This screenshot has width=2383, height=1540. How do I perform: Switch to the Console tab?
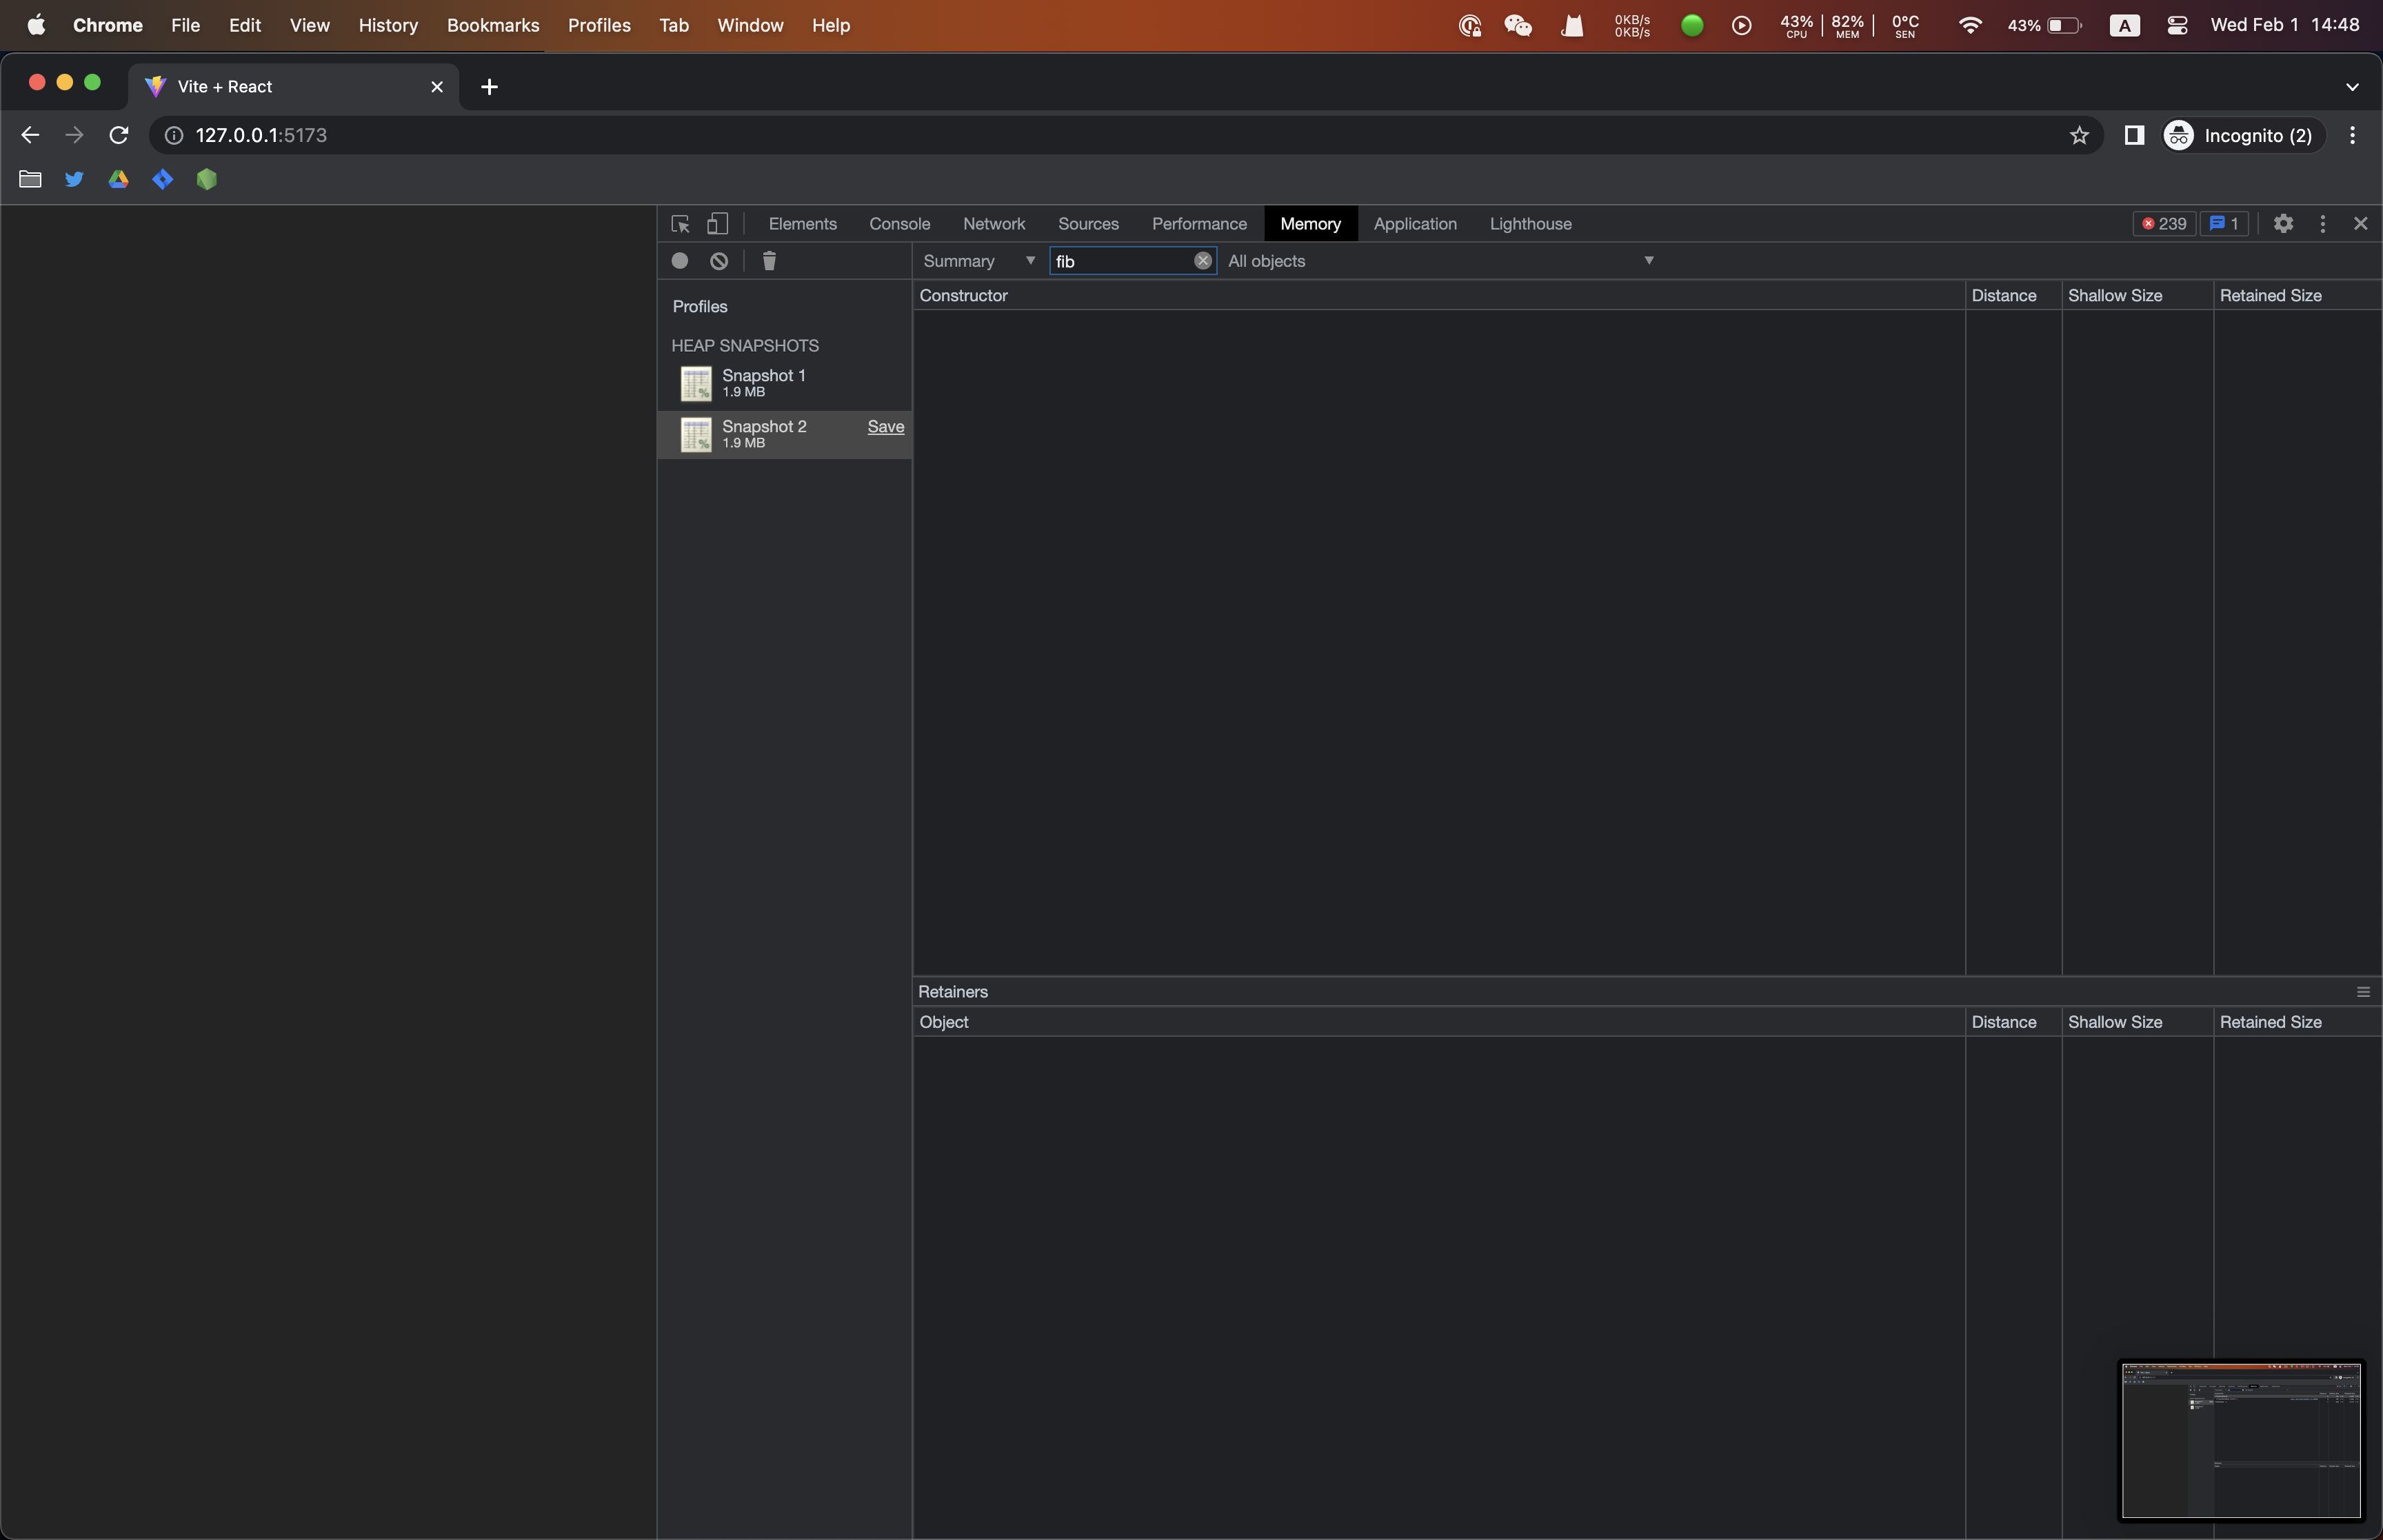[899, 223]
